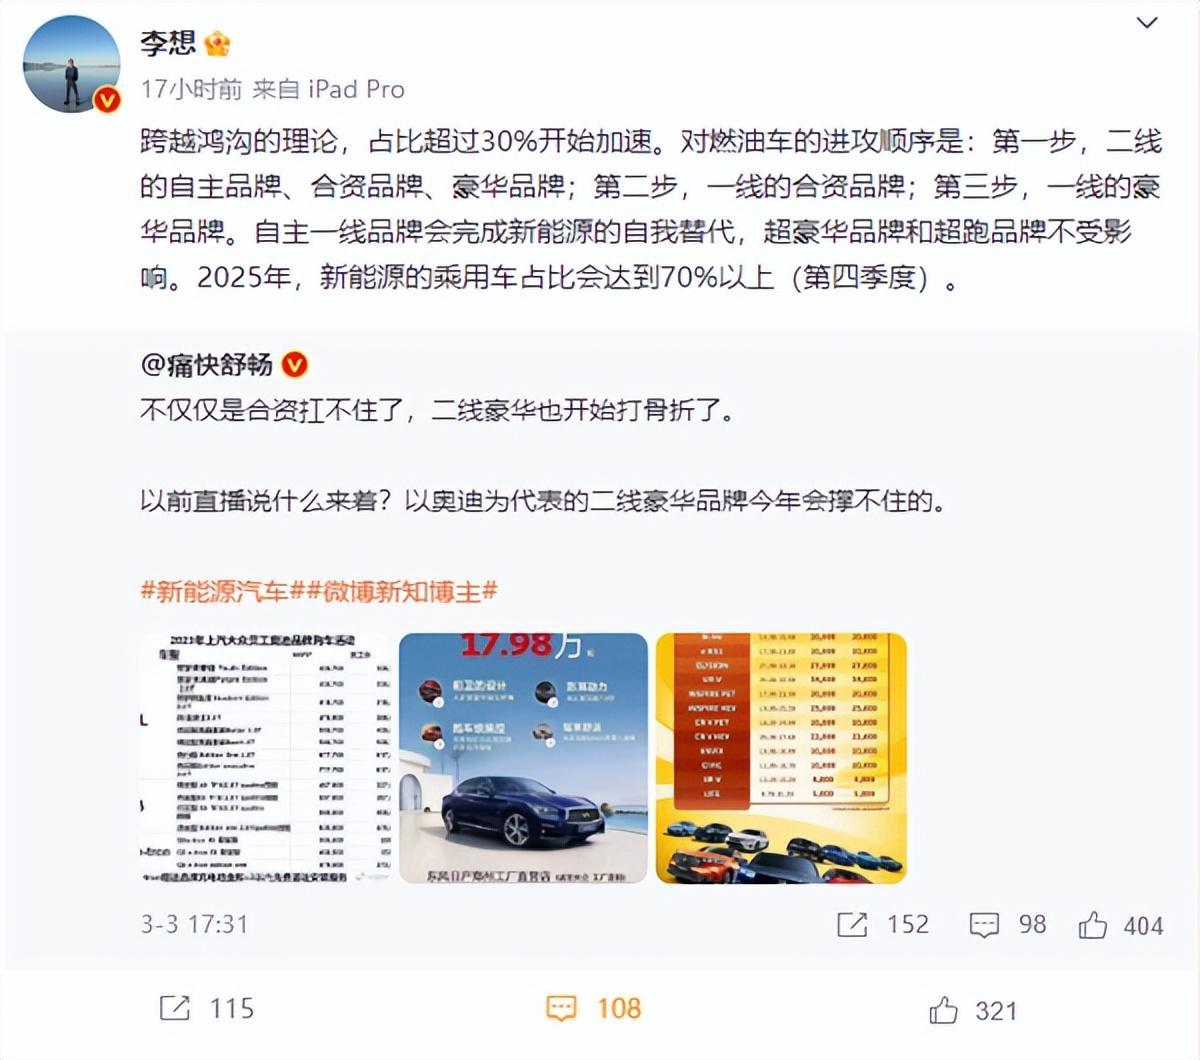The width and height of the screenshot is (1200, 1060).
Task: Open the @痛快舒畅 profile link
Action: click(x=207, y=365)
